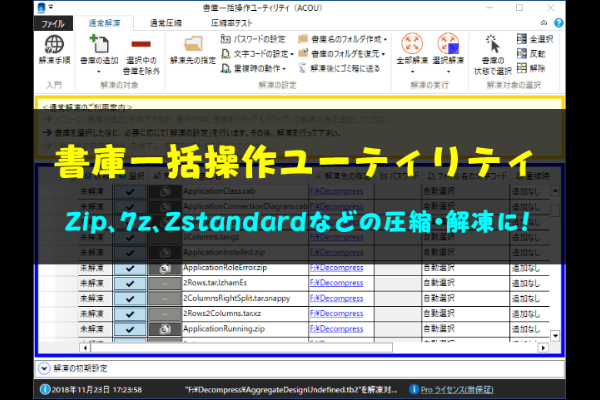Toggle selection checkbox for ApplicationRunning.zip row
Viewport: 600px width, 400px height.
[x=130, y=328]
